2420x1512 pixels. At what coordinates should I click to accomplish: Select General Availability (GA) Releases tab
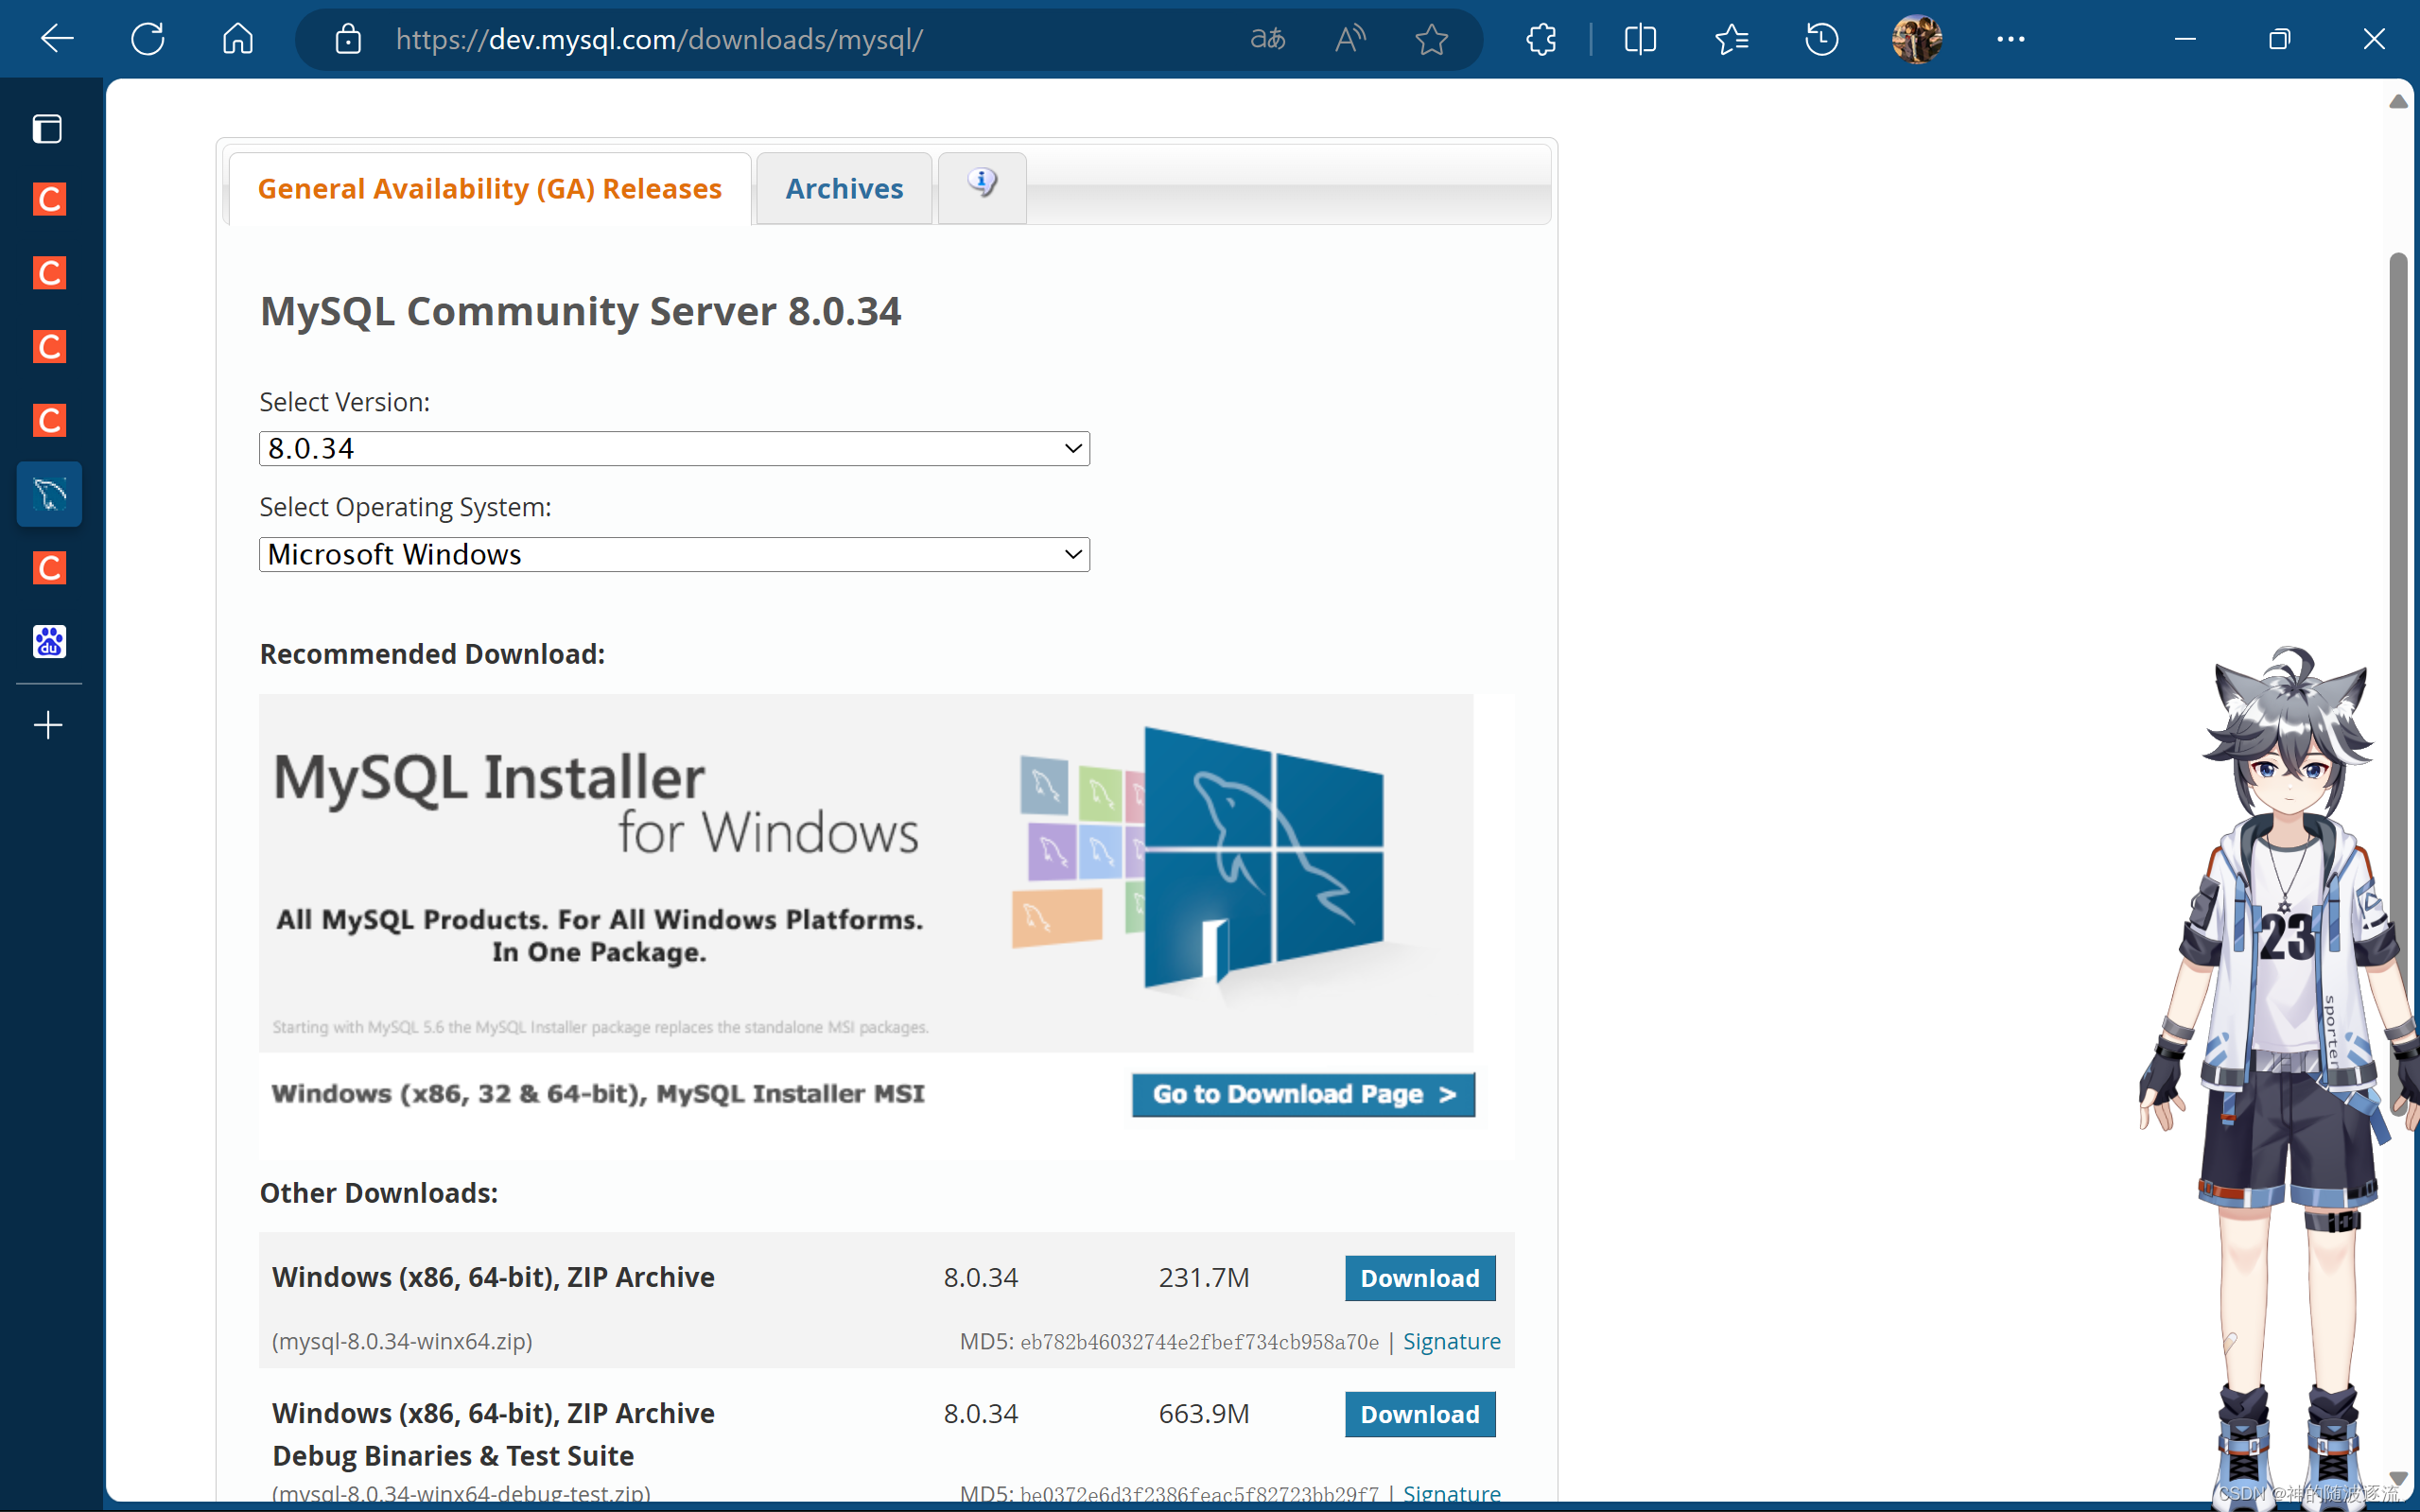[490, 188]
